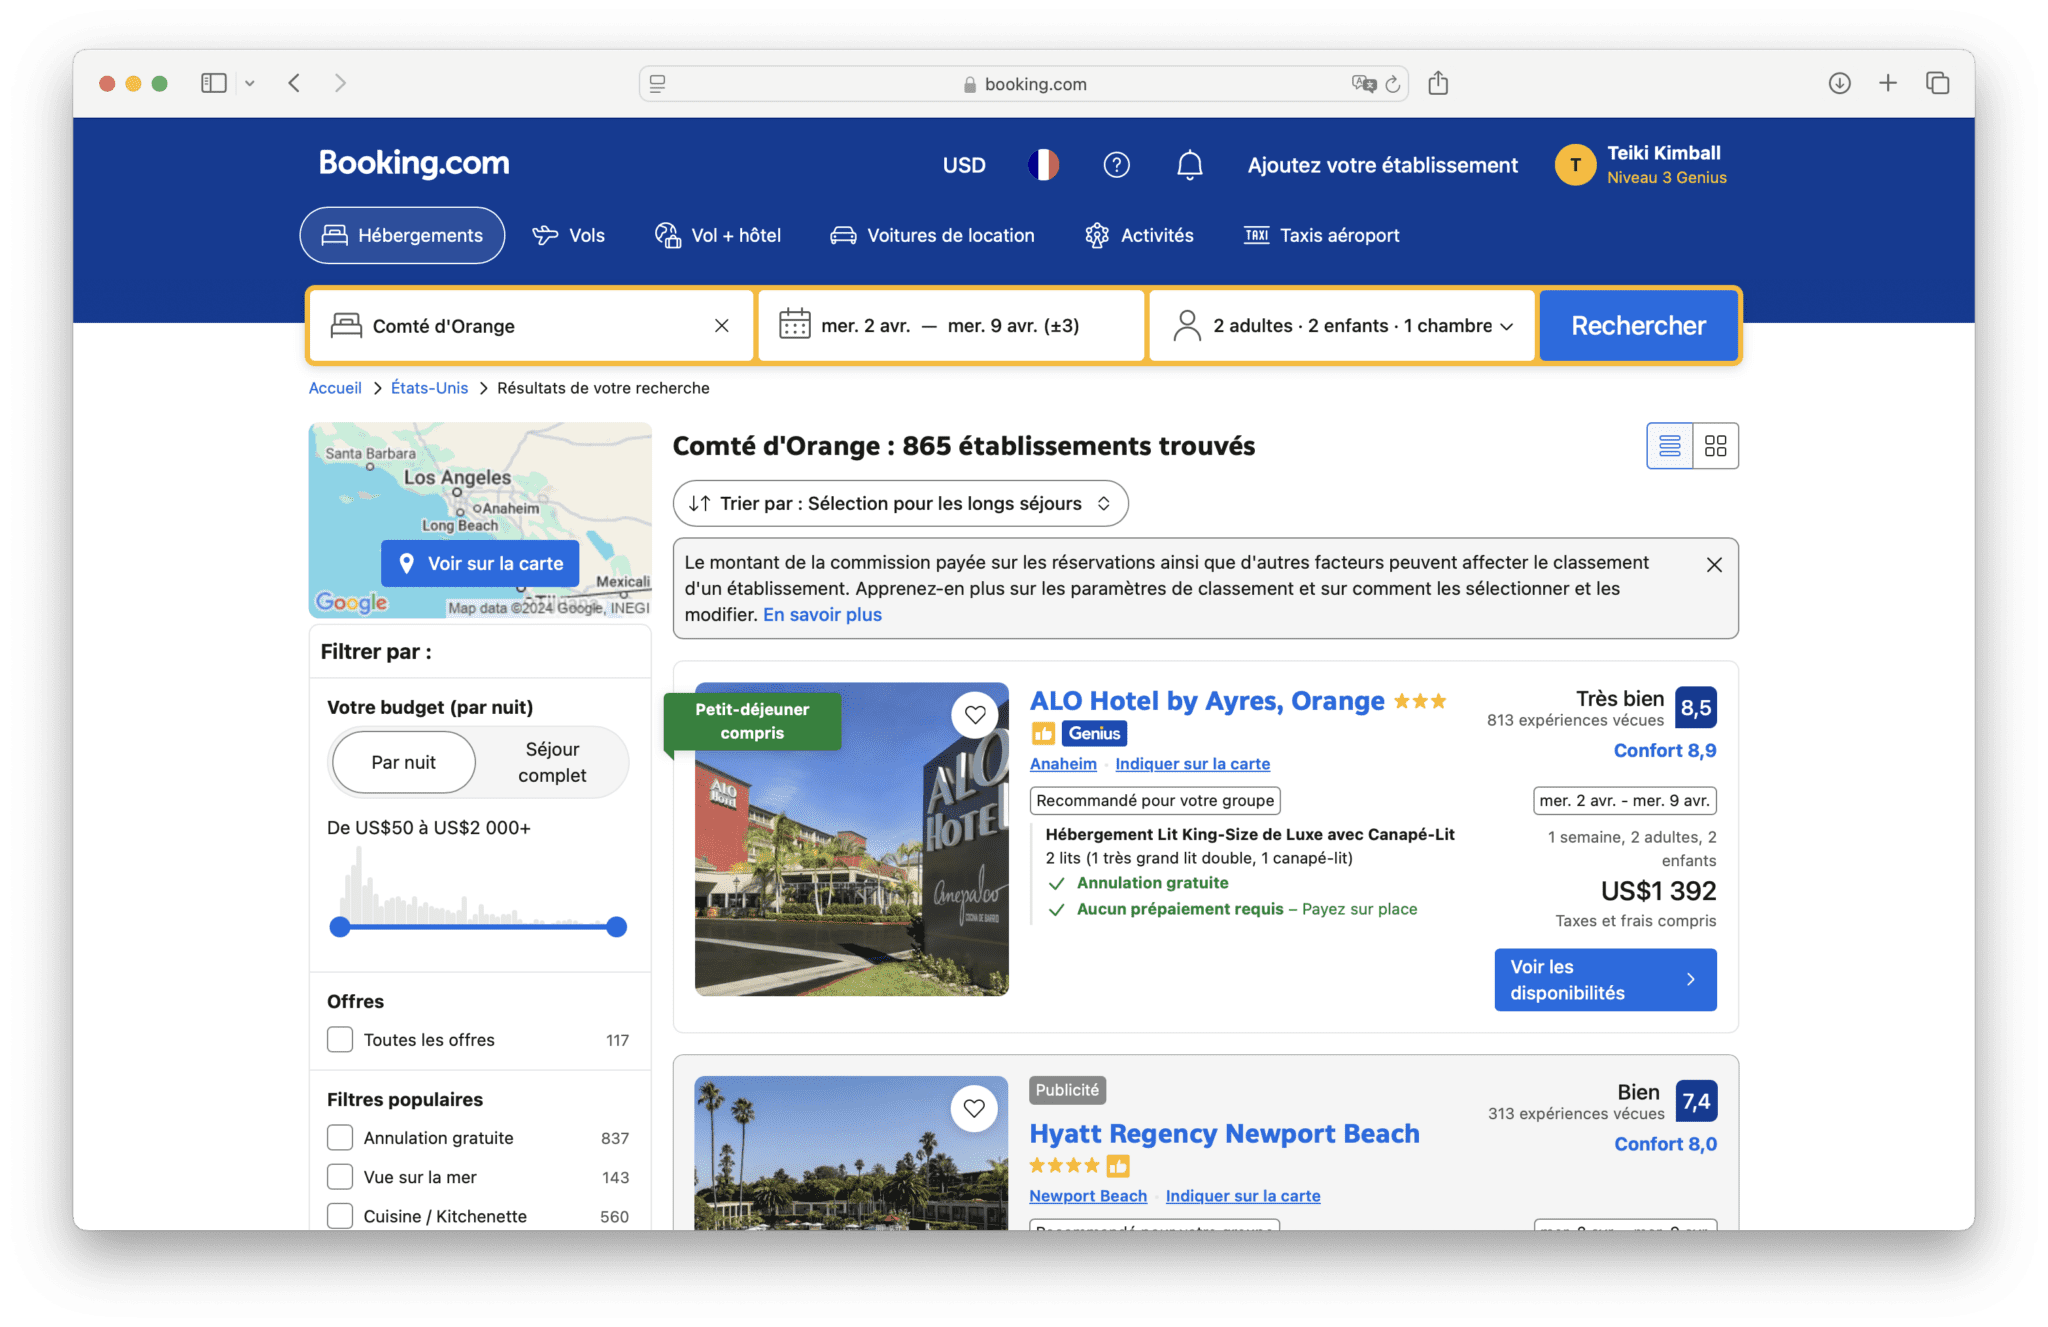This screenshot has height=1327, width=2048.
Task: Click Voir sur la carte button
Action: tap(480, 564)
